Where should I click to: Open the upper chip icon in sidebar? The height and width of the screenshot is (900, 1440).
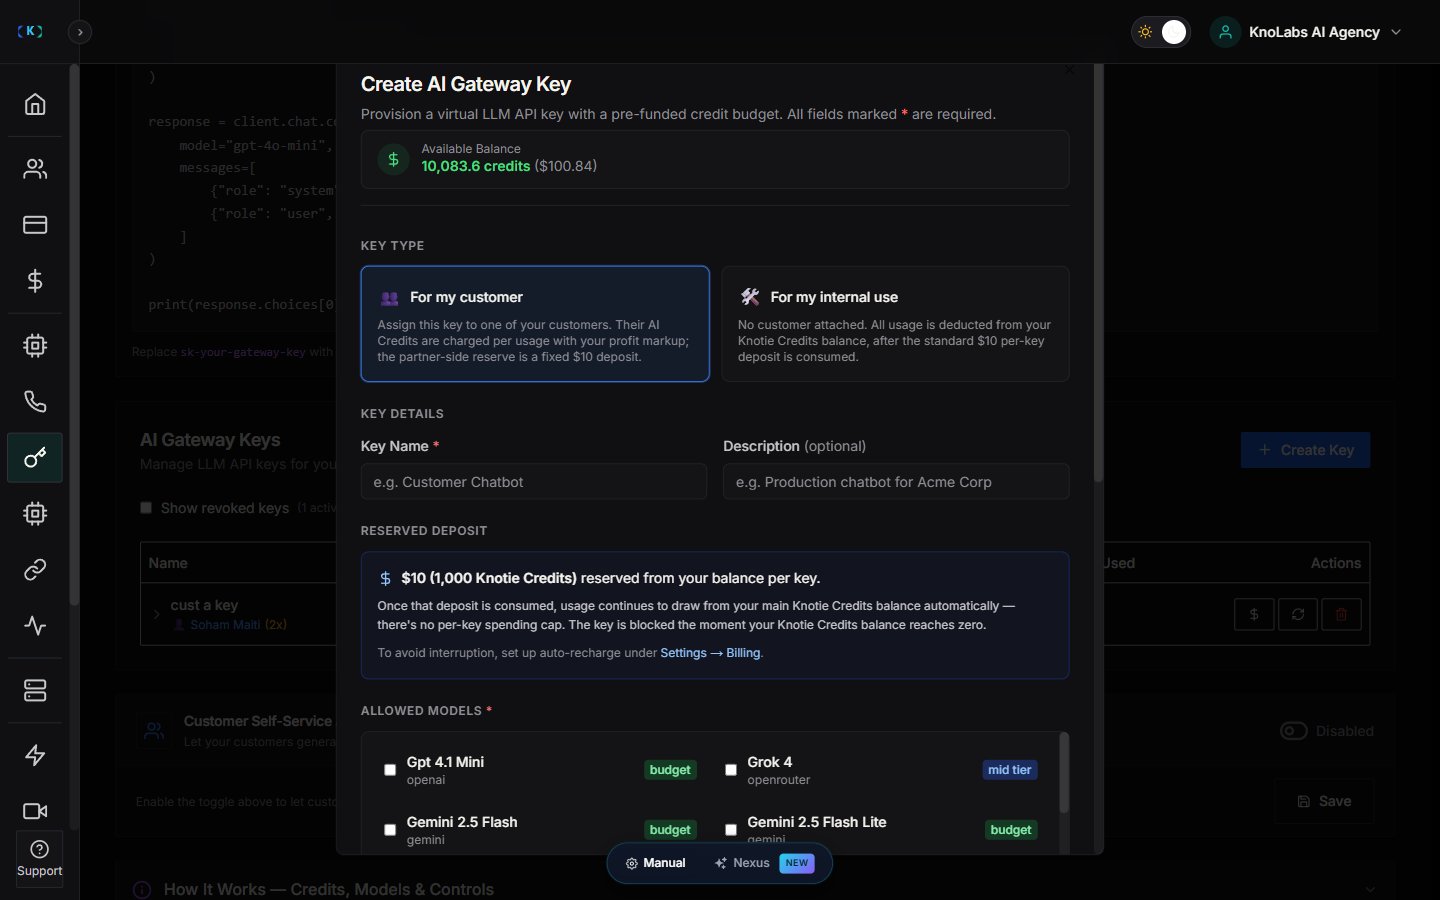click(x=35, y=346)
